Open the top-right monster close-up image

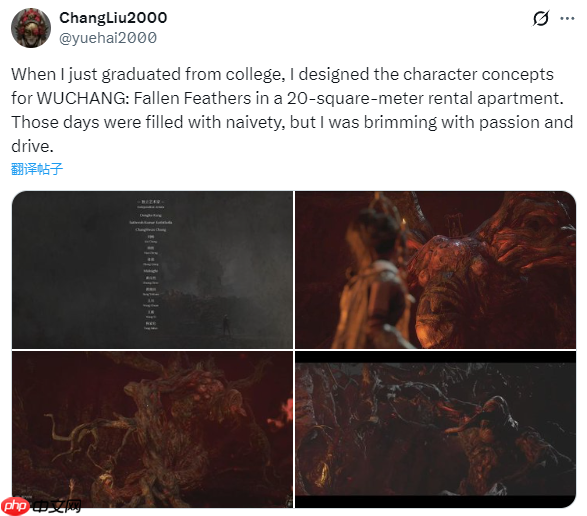tap(435, 270)
